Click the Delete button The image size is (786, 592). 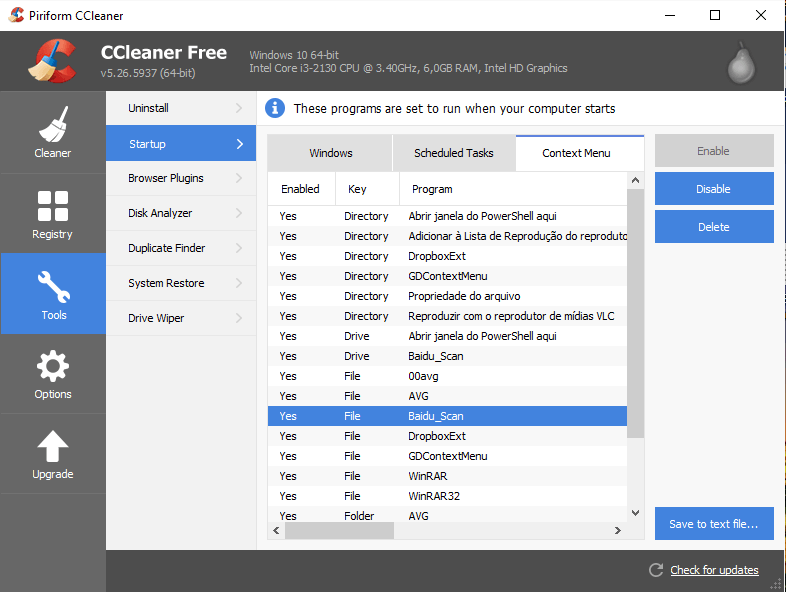coord(714,227)
